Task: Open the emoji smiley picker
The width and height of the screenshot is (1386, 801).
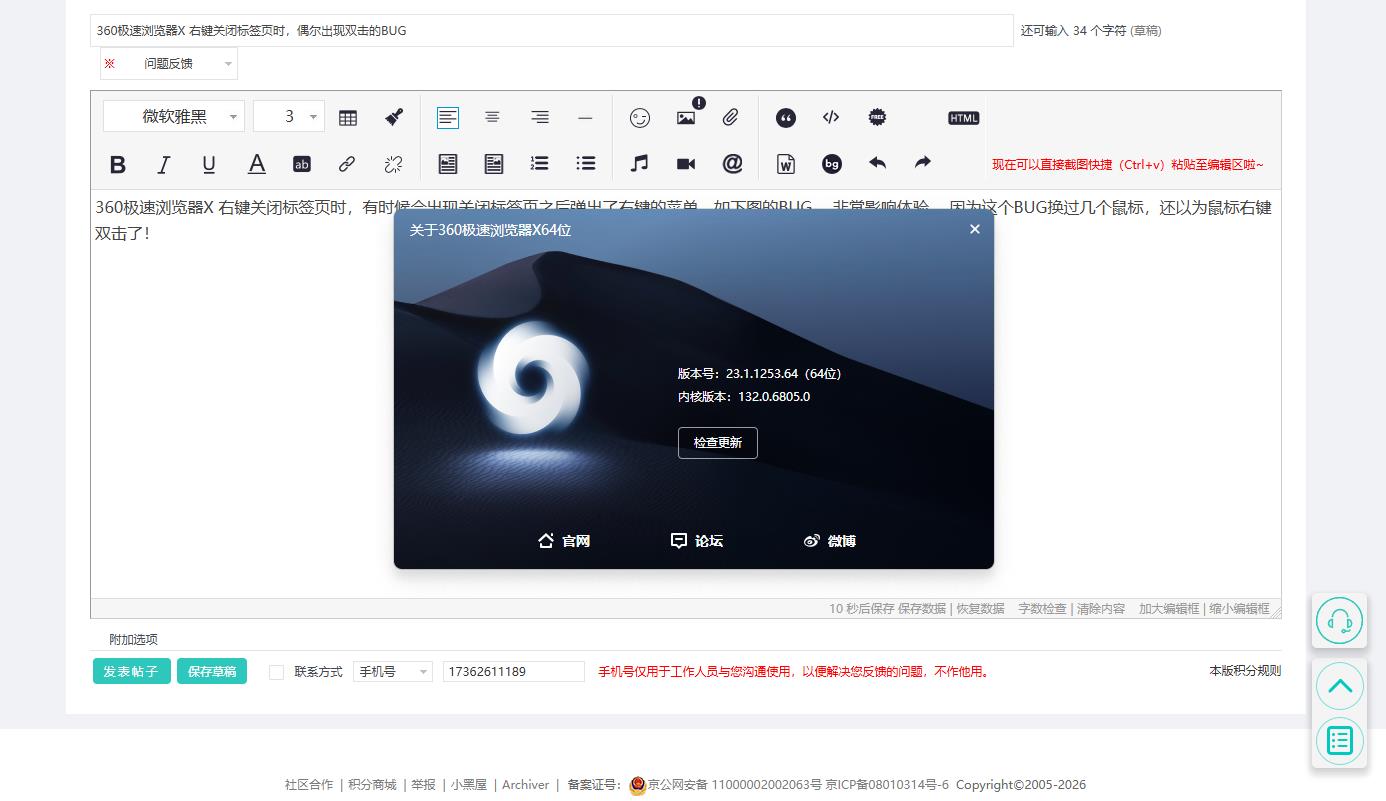Action: click(640, 118)
